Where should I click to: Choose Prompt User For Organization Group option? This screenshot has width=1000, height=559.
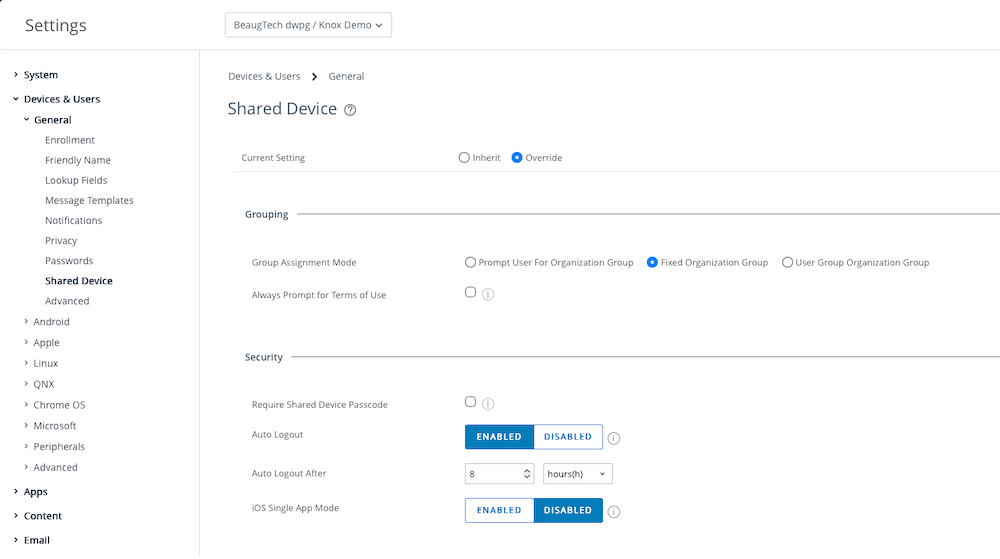tap(471, 263)
